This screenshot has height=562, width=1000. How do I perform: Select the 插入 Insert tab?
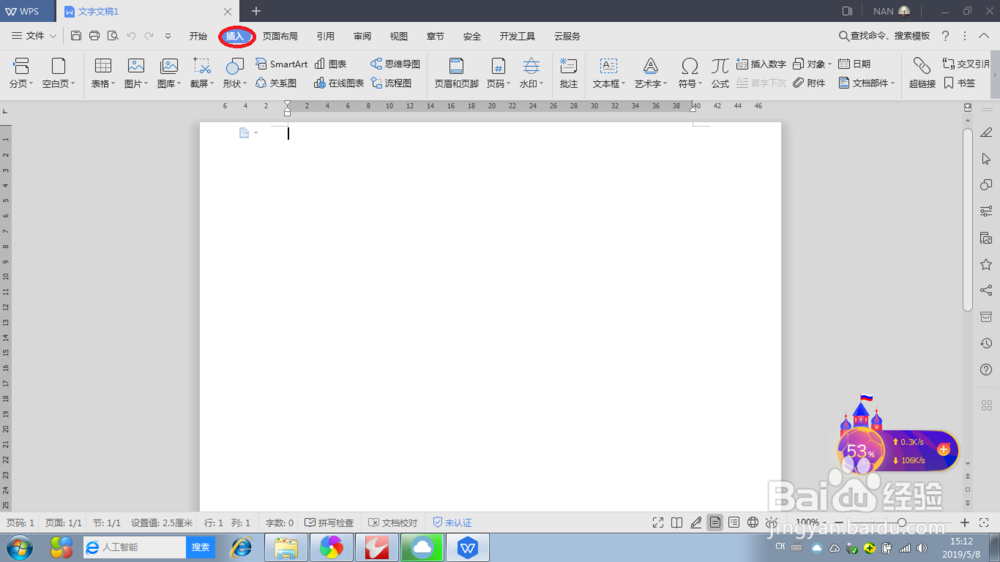tap(235, 36)
